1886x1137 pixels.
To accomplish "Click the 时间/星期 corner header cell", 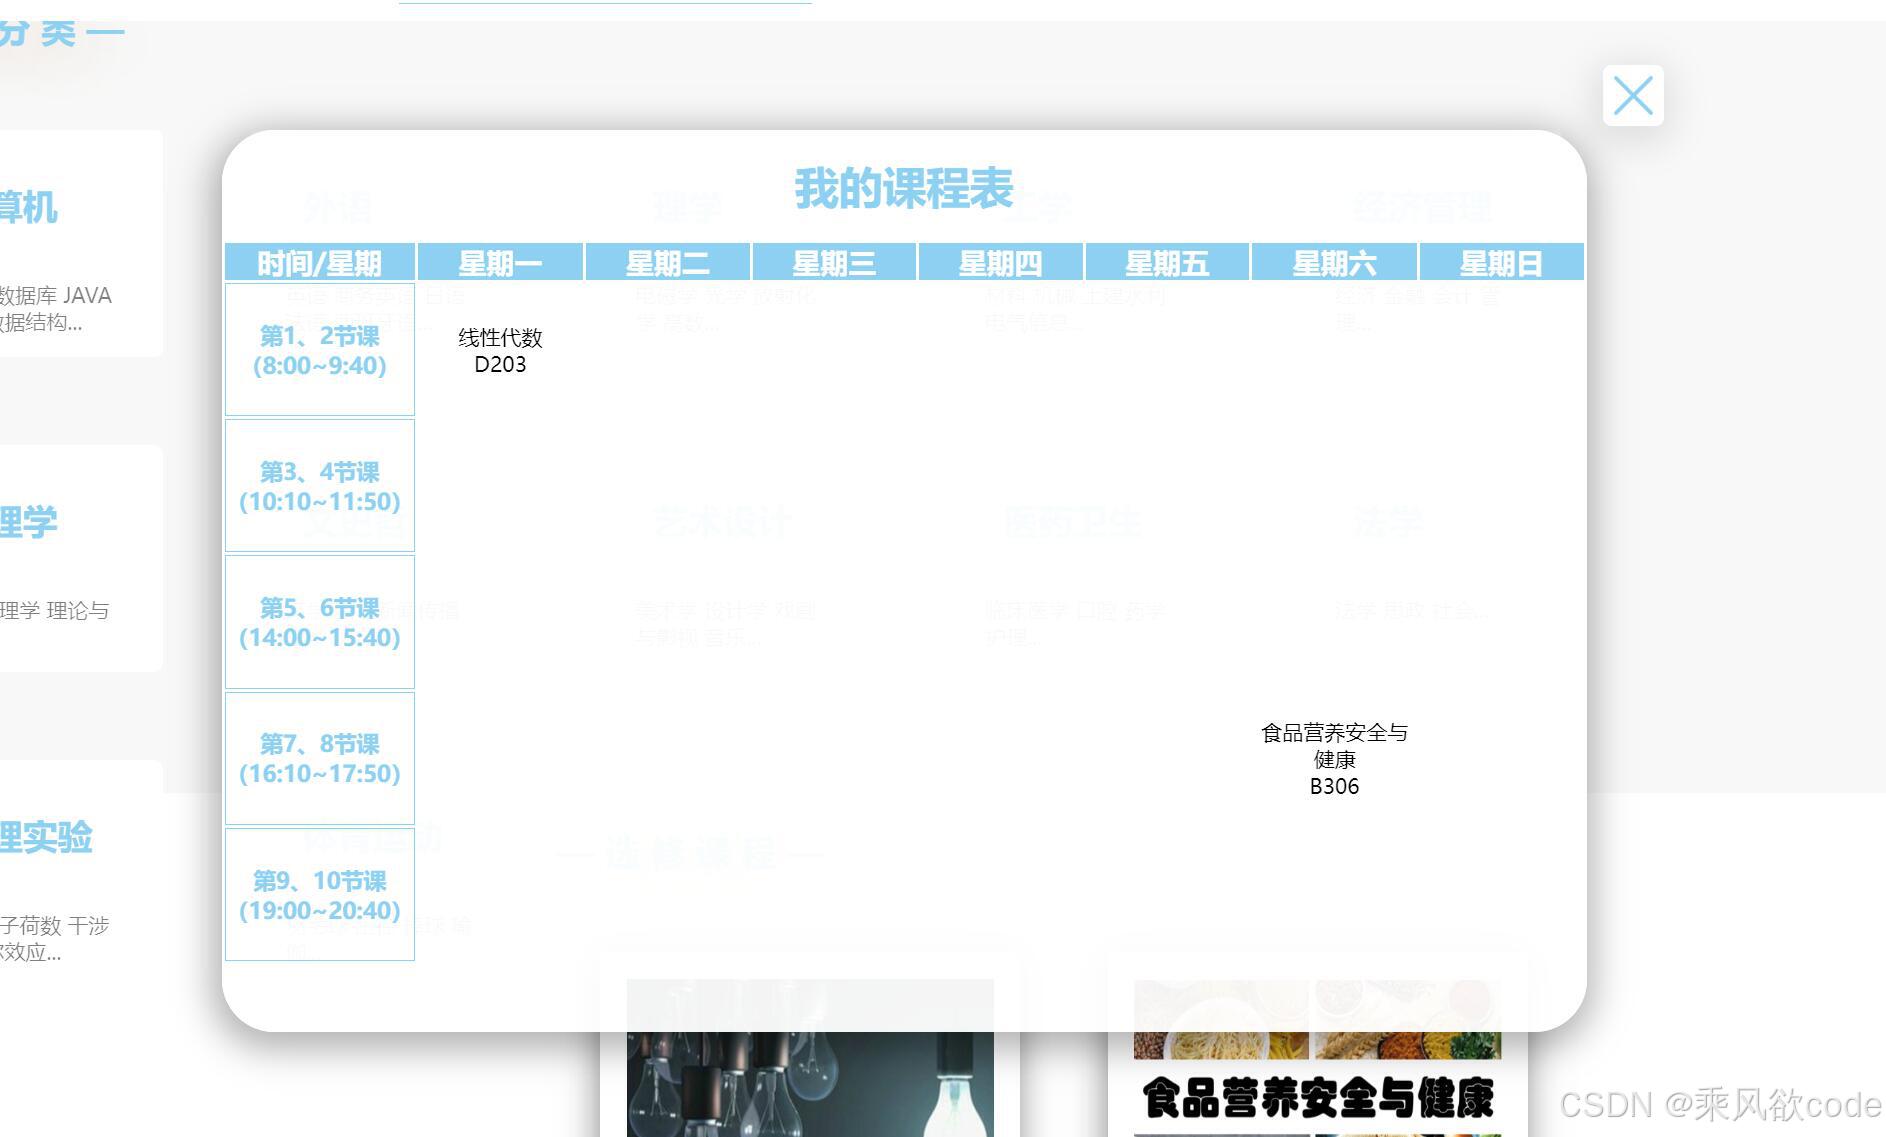I will click(320, 261).
